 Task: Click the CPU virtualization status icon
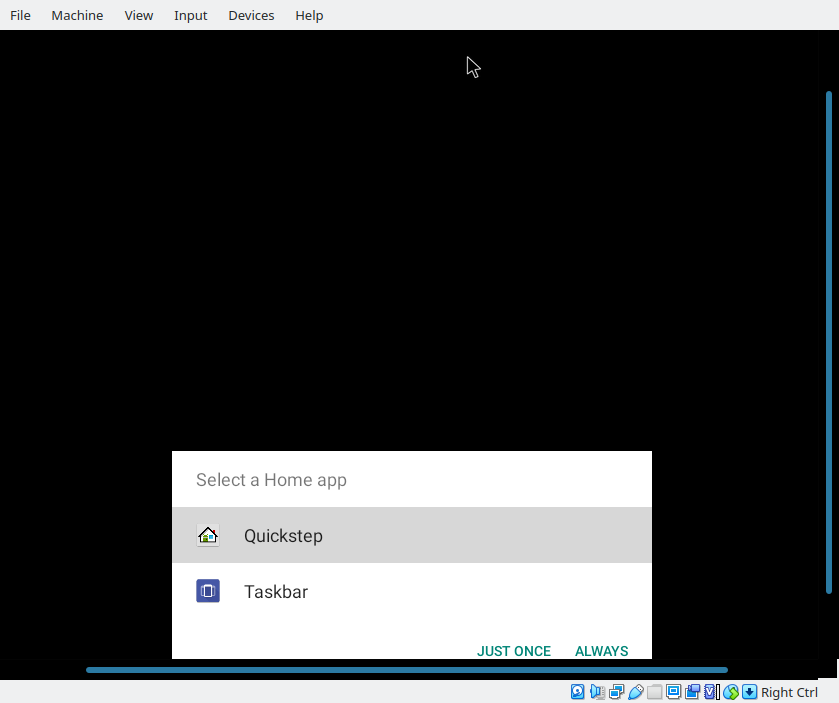pyautogui.click(x=712, y=692)
